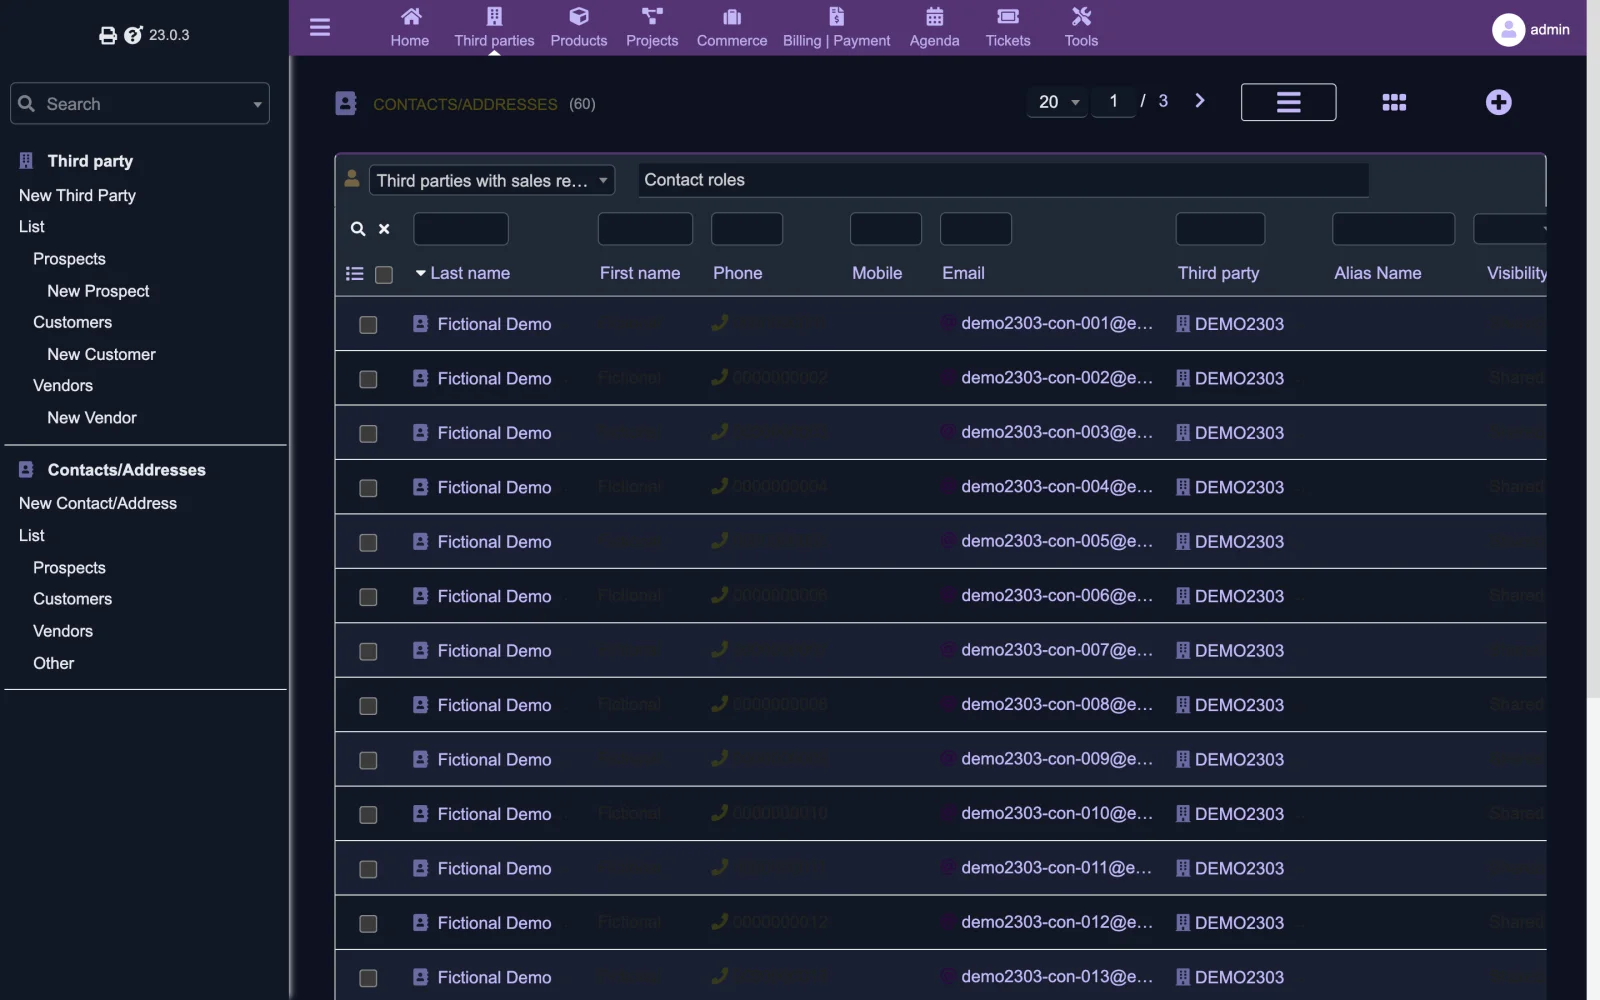This screenshot has height=1000, width=1600.
Task: Open the online help icon
Action: [133, 35]
